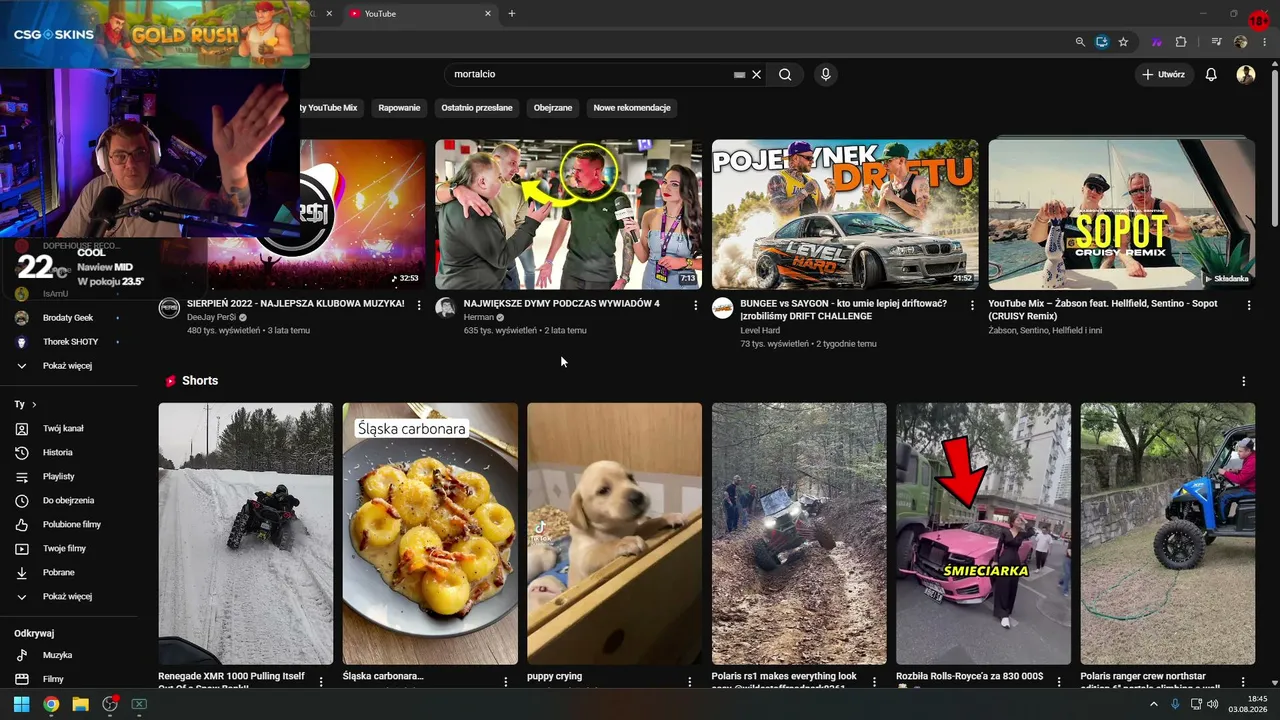
Task: Open Muzyka under Odkrywaj
Action: [x=57, y=655]
